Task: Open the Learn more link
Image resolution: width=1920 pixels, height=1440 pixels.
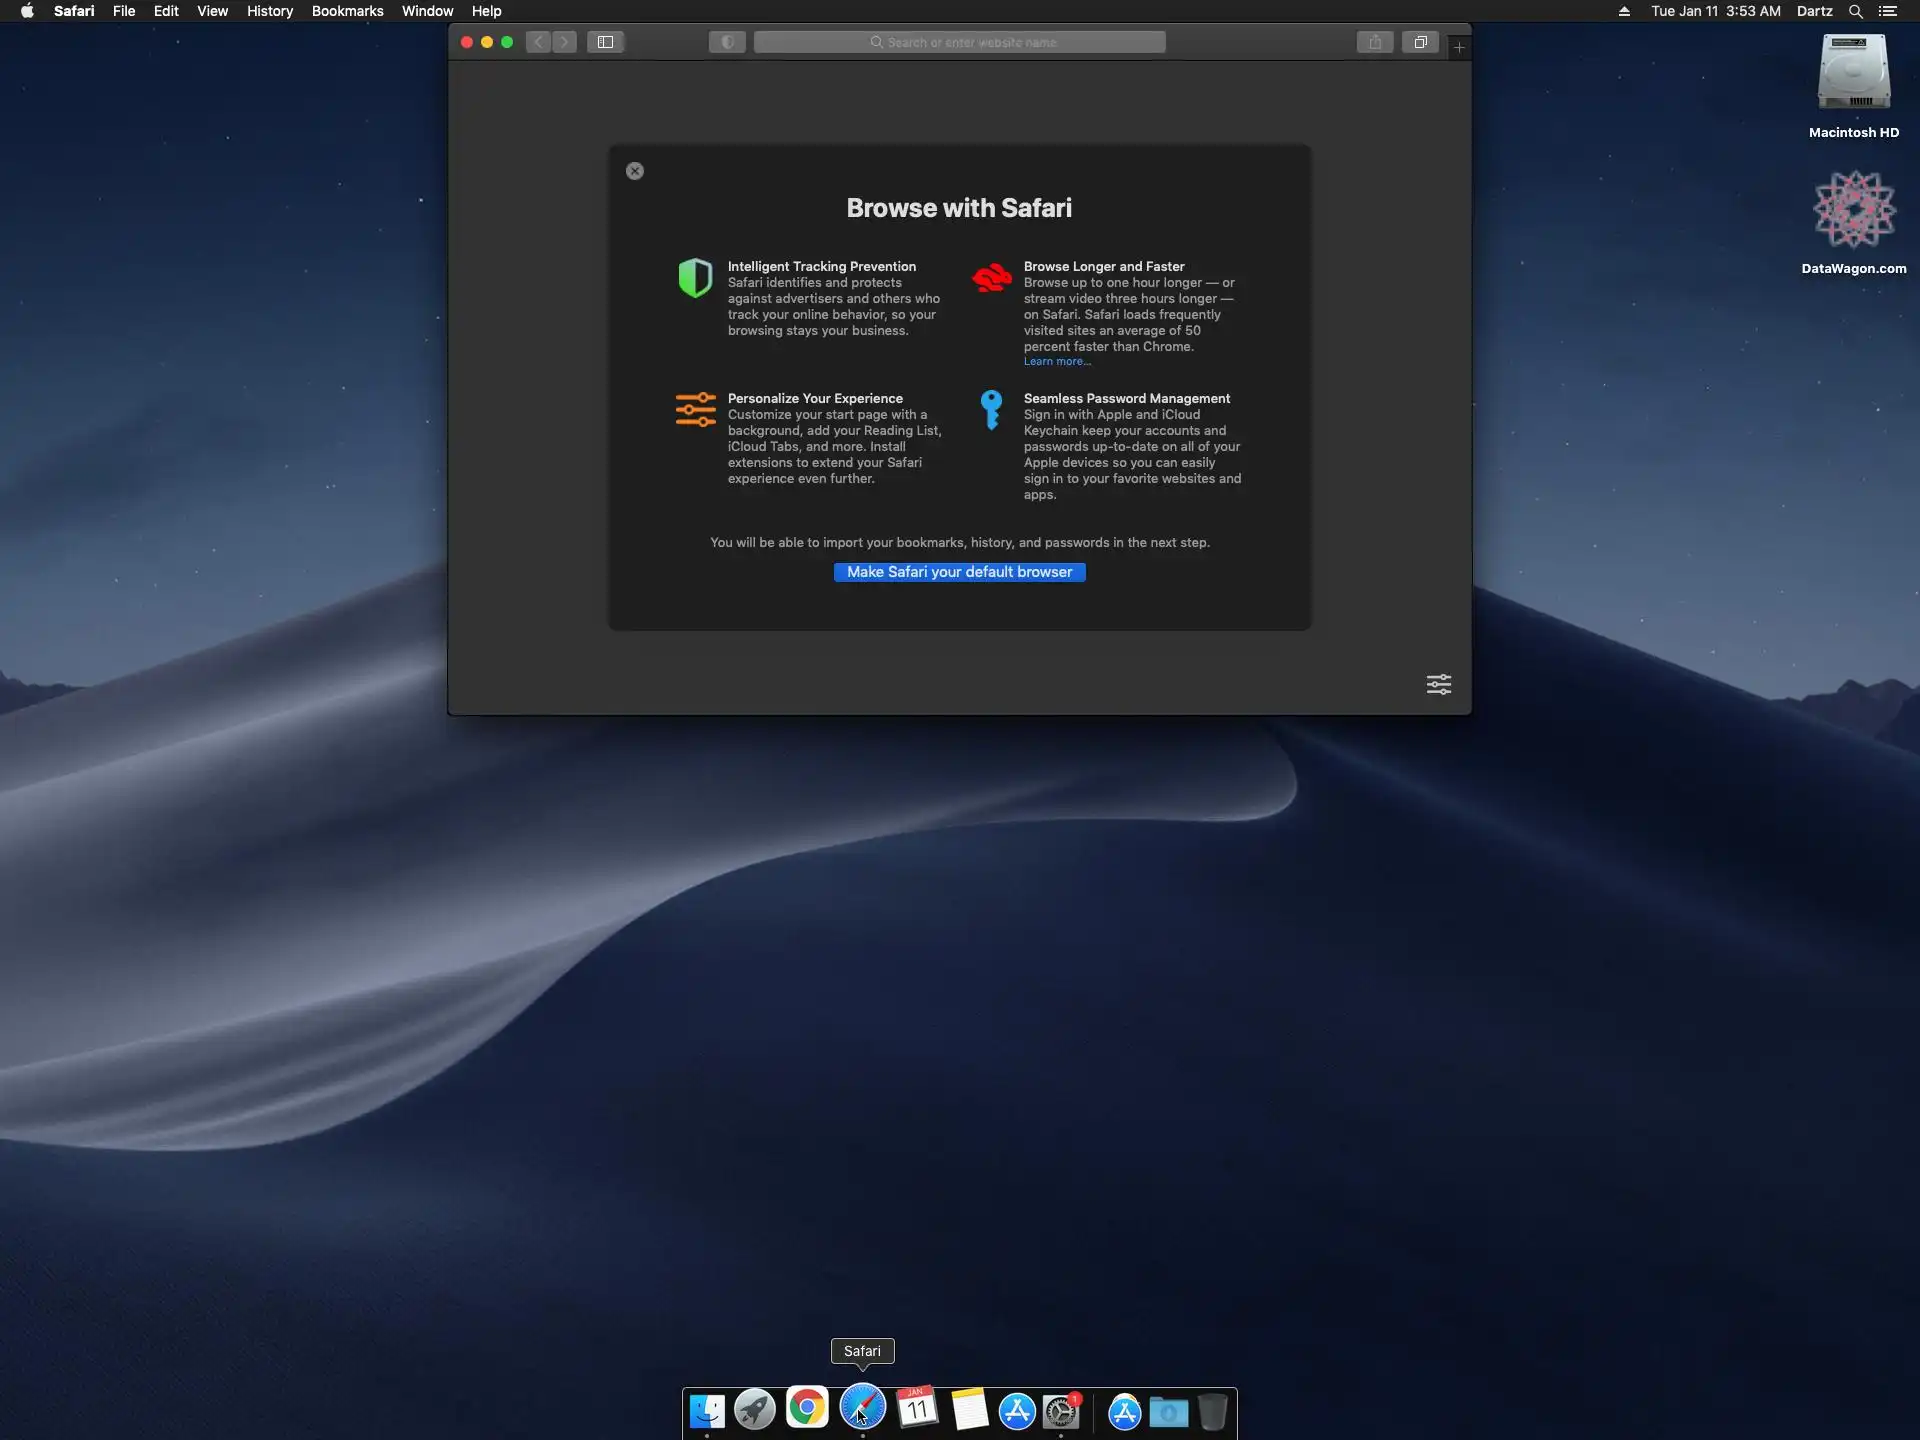Action: [1056, 362]
